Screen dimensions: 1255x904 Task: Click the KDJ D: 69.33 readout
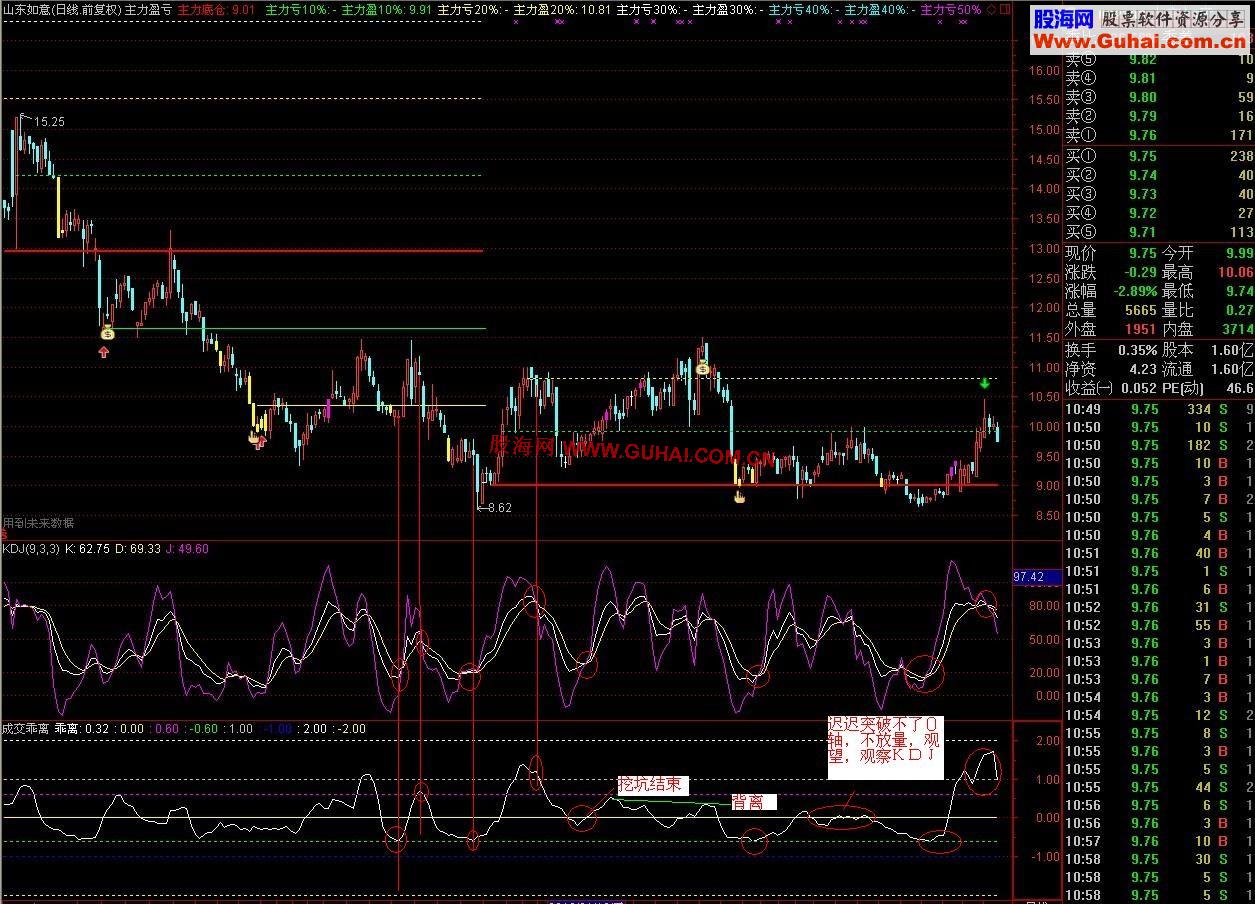click(x=138, y=548)
